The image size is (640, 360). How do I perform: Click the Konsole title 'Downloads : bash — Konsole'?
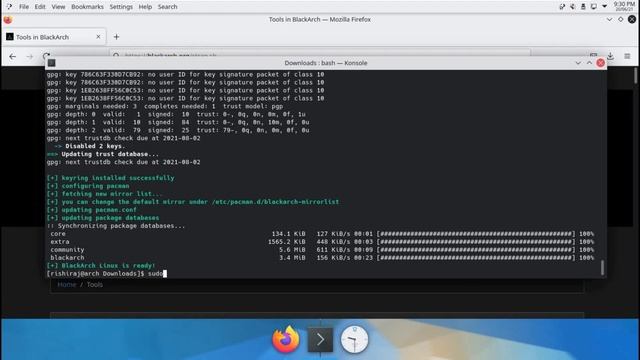click(x=326, y=63)
